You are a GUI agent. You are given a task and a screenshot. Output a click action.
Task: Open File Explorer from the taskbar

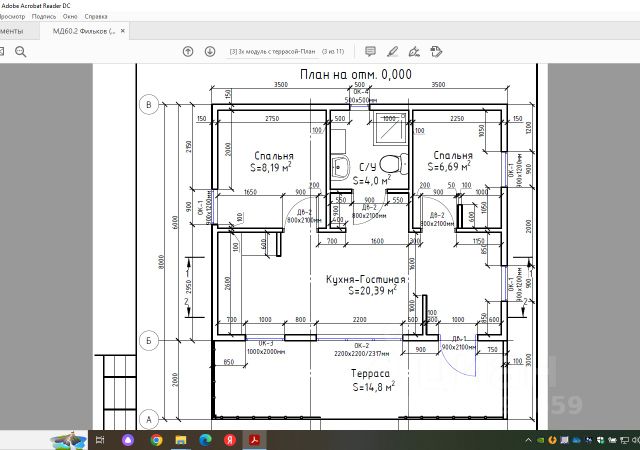[181, 440]
